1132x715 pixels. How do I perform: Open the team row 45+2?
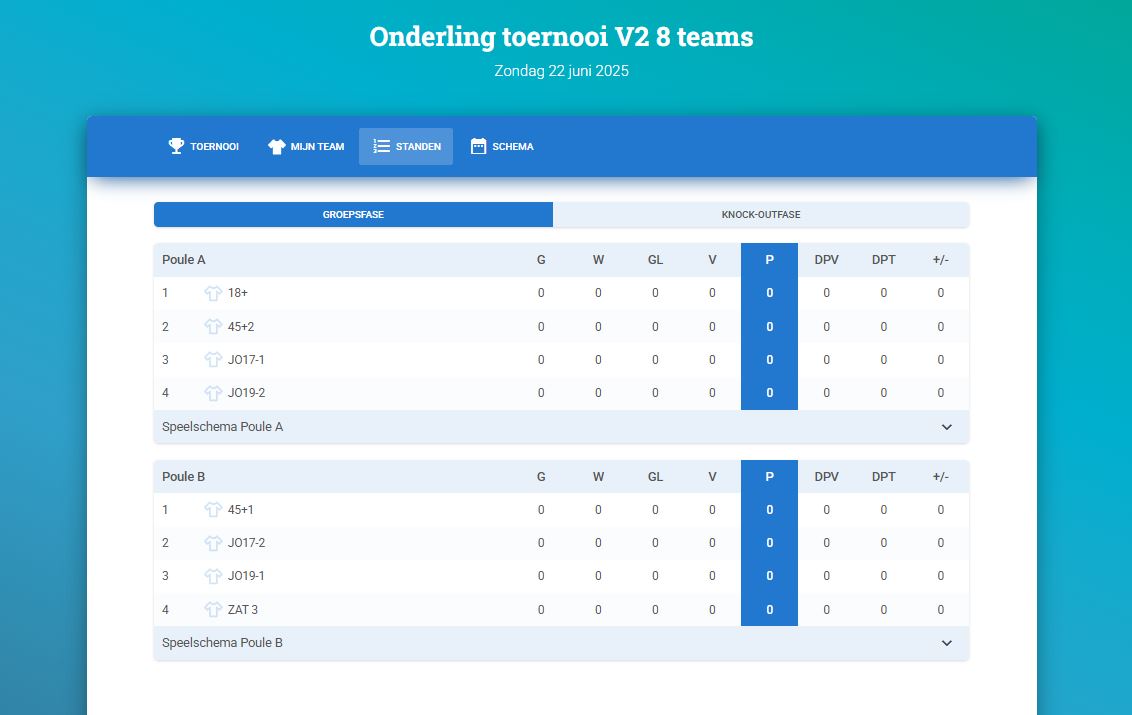tap(241, 327)
